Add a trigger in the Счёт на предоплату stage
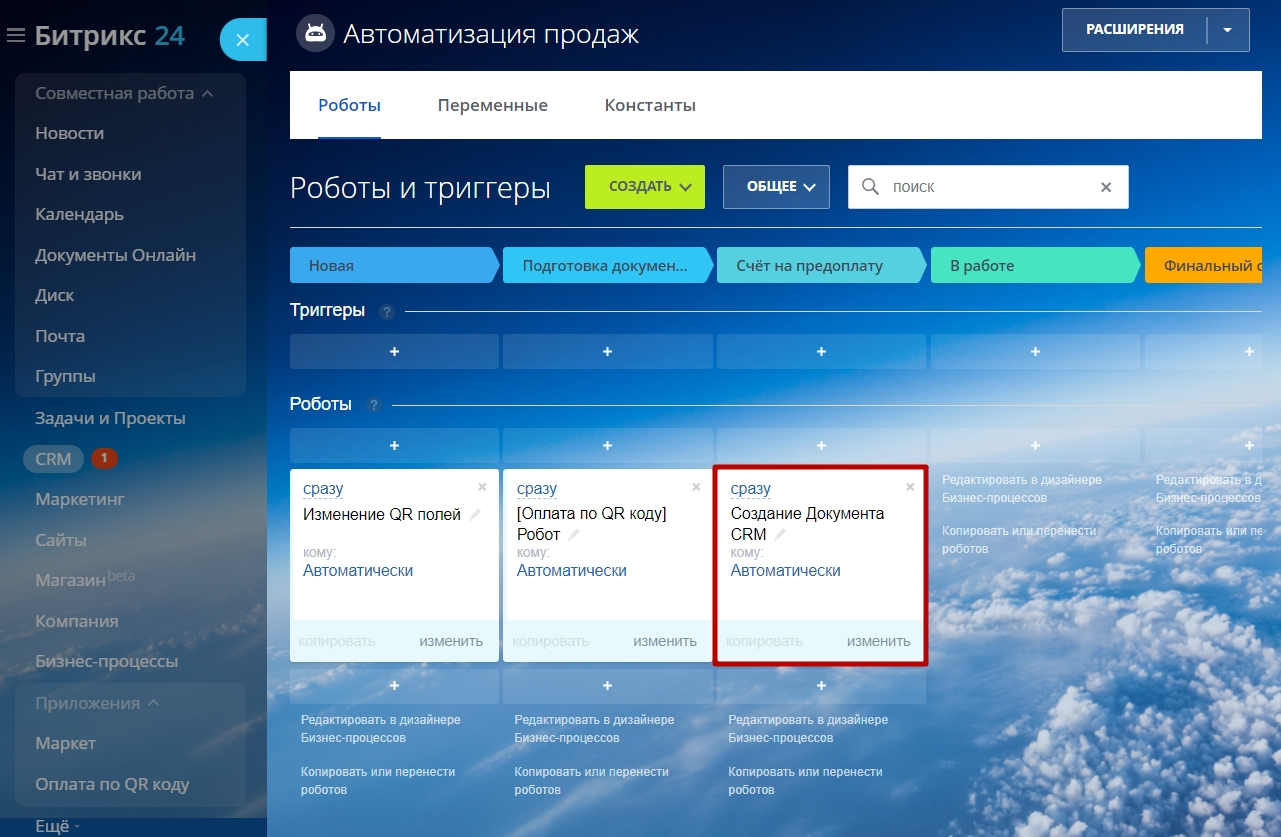This screenshot has width=1281, height=837. 821,352
